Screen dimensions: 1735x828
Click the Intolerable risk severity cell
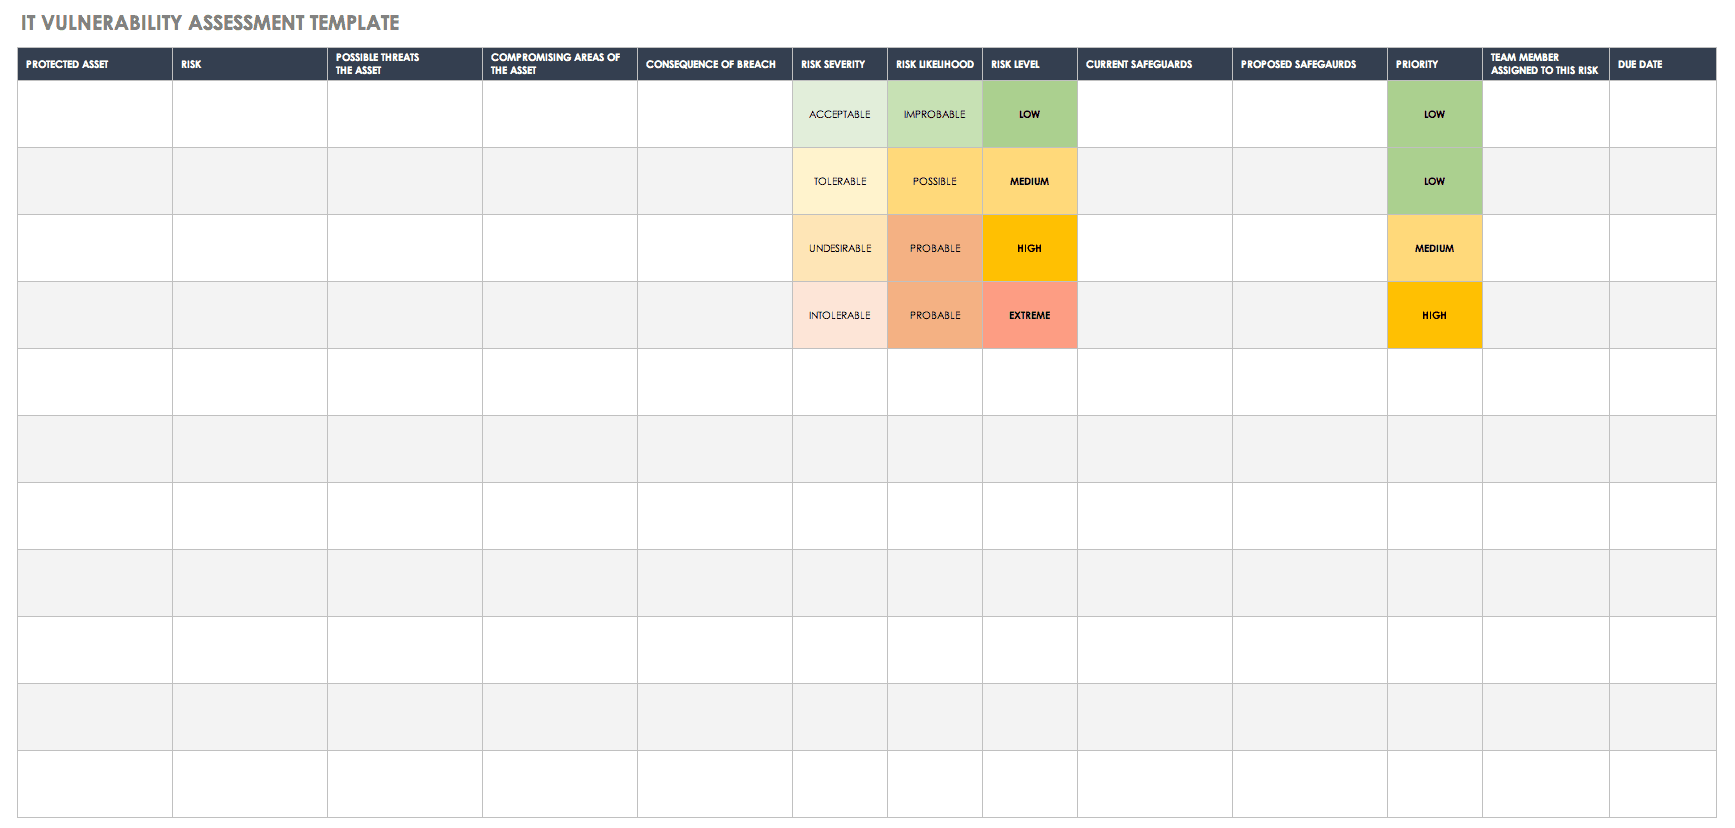coord(839,316)
